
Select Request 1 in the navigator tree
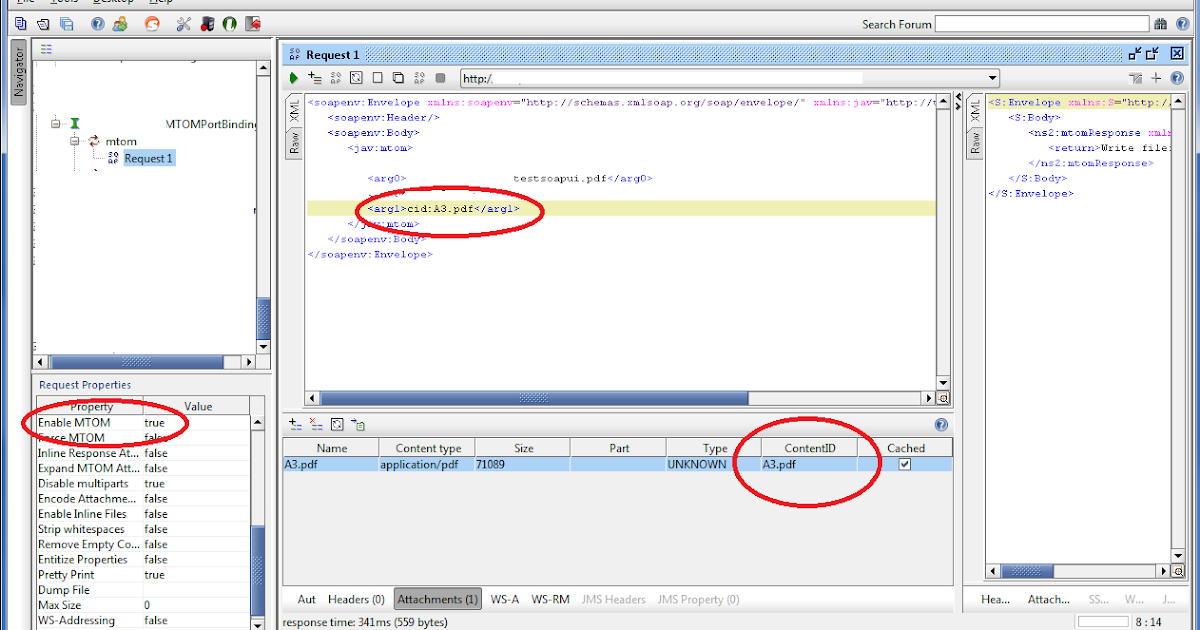147,157
